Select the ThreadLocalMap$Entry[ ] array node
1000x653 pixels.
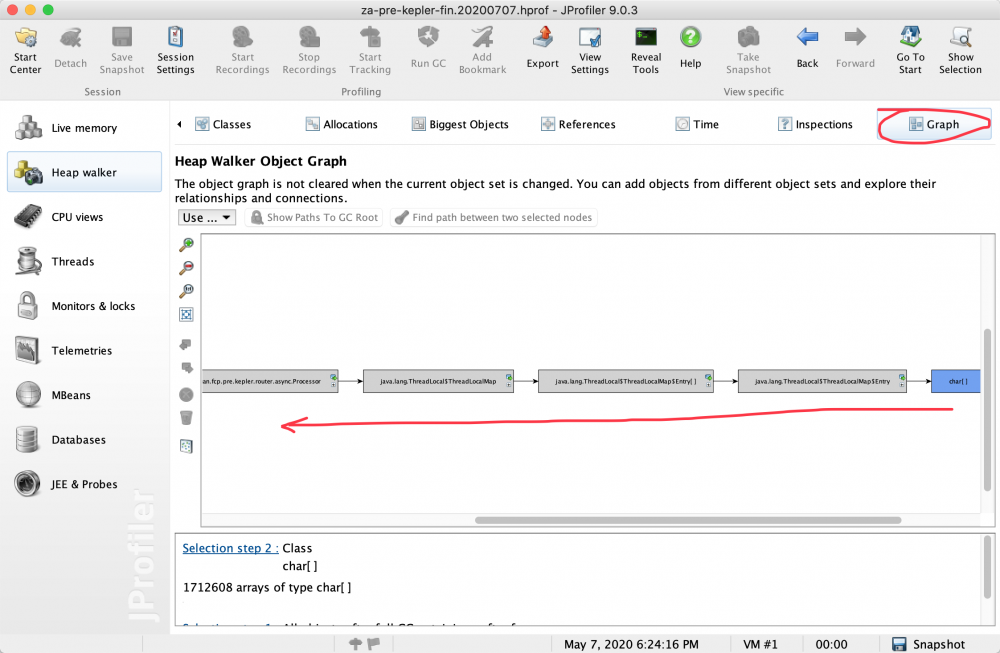click(626, 381)
